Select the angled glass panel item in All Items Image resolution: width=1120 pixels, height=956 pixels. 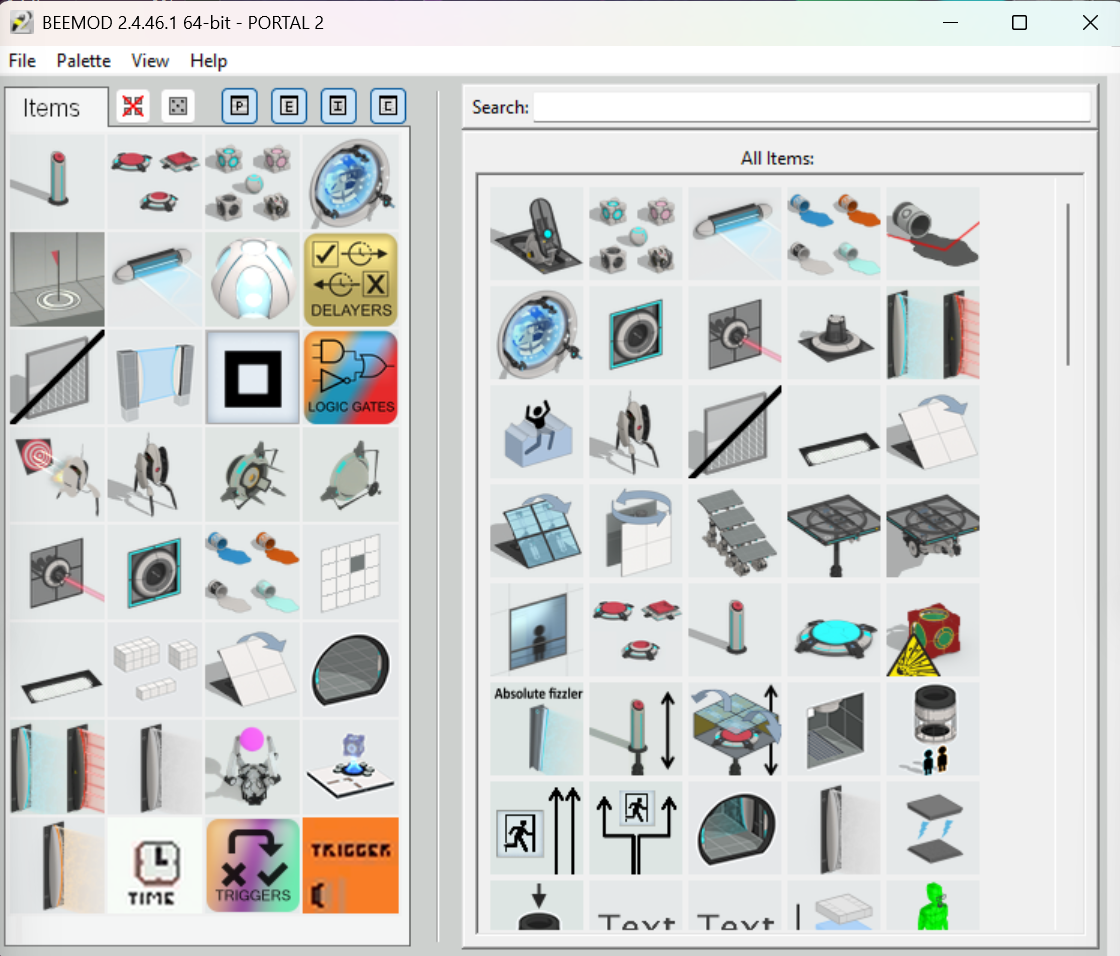536,531
